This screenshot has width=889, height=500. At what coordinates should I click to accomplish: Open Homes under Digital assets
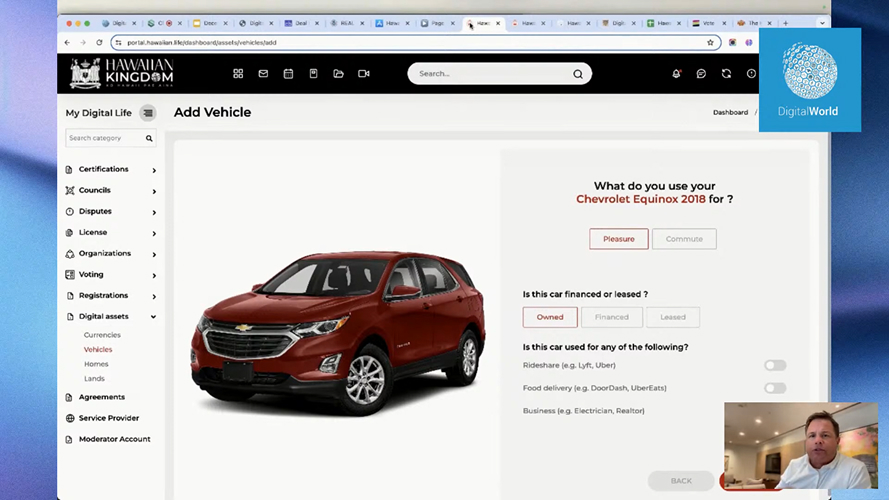click(x=96, y=364)
